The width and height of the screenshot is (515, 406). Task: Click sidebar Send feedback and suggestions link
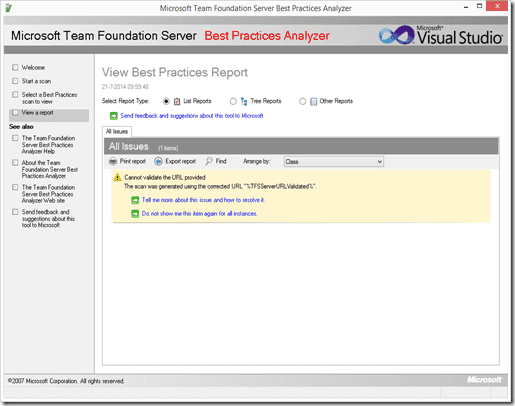48,219
